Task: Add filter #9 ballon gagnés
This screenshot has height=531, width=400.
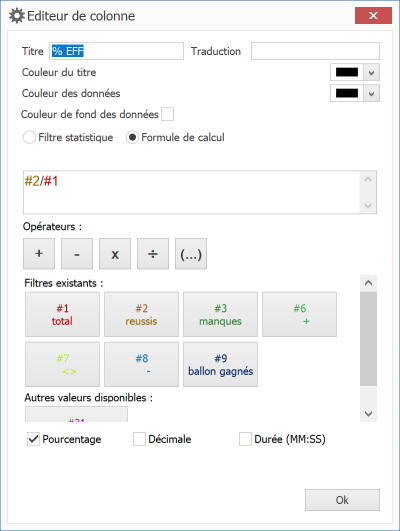Action: (x=220, y=364)
